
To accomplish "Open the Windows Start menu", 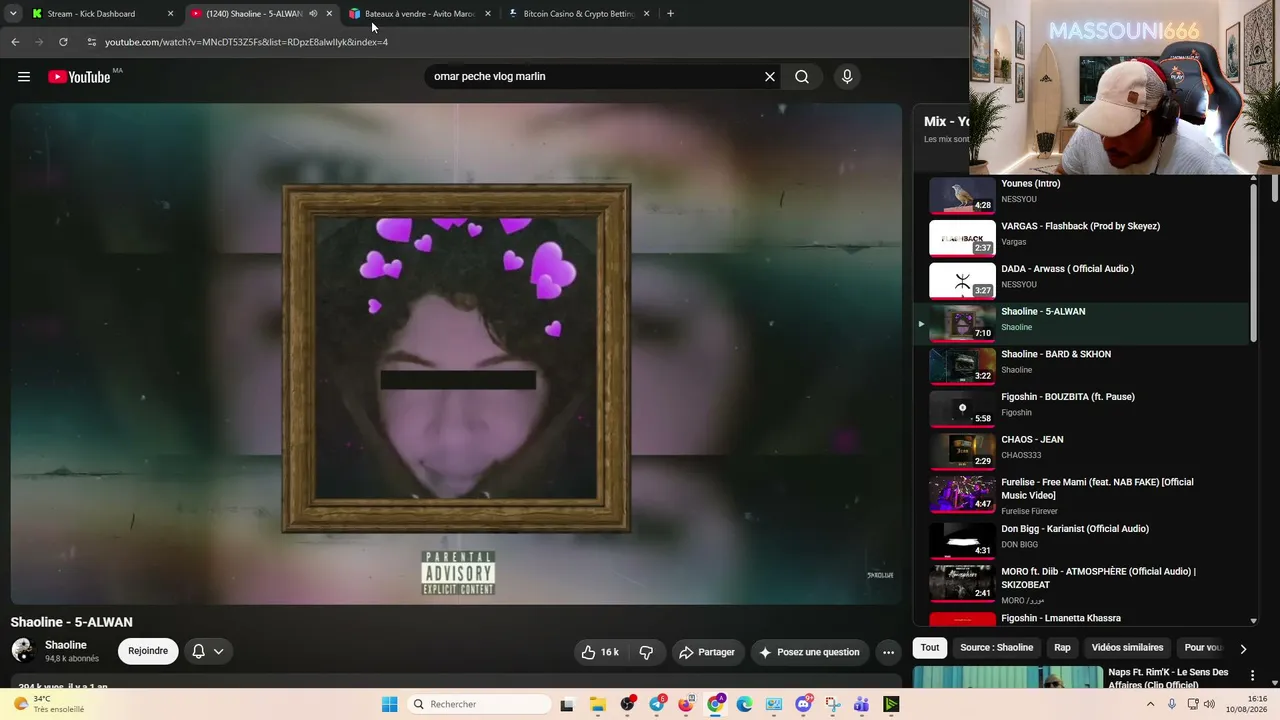I will 389,704.
